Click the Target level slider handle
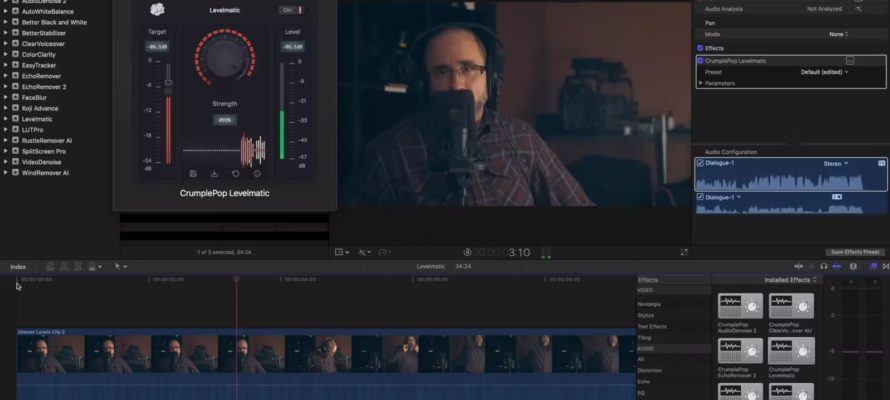The height and width of the screenshot is (400, 890). point(168,83)
